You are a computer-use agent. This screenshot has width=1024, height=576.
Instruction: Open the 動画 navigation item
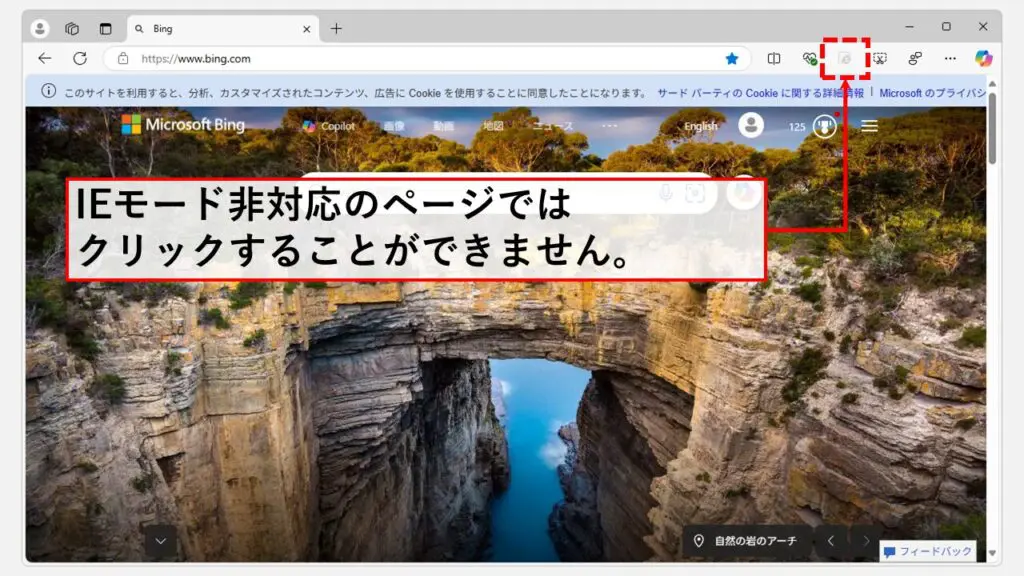tap(443, 126)
